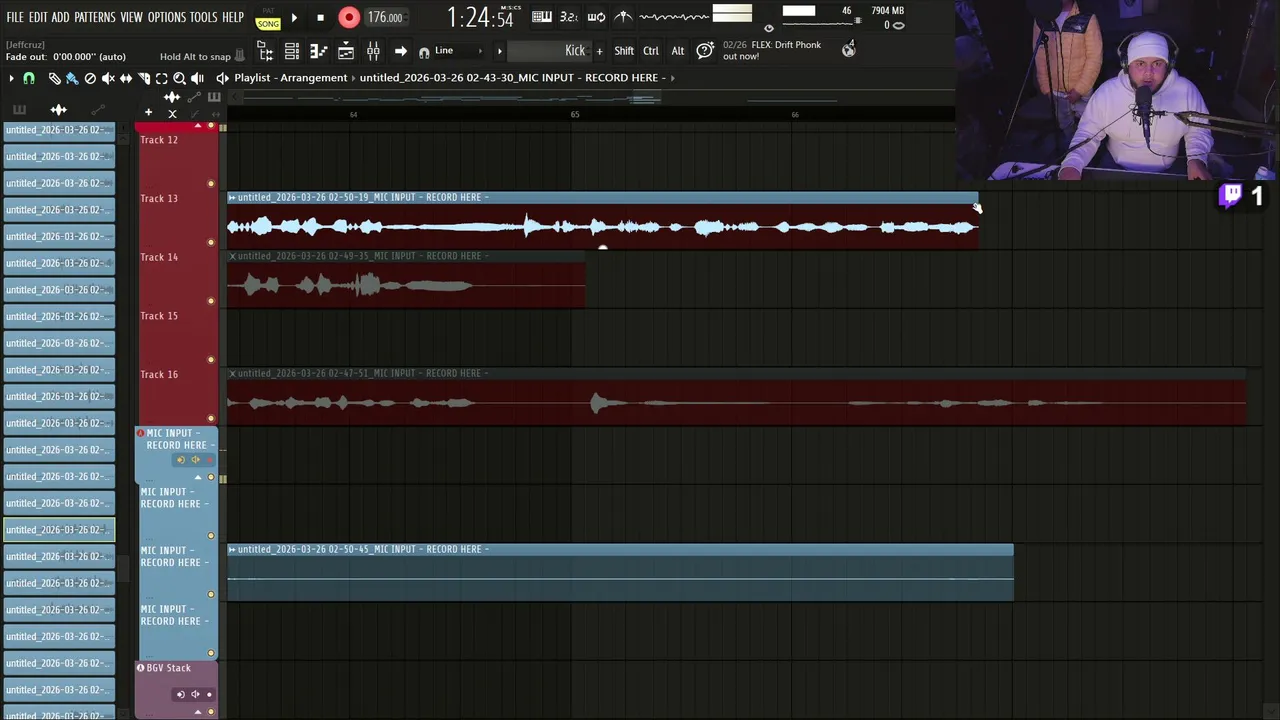1280x720 pixels.
Task: Open the help chat bubble icon
Action: point(705,51)
